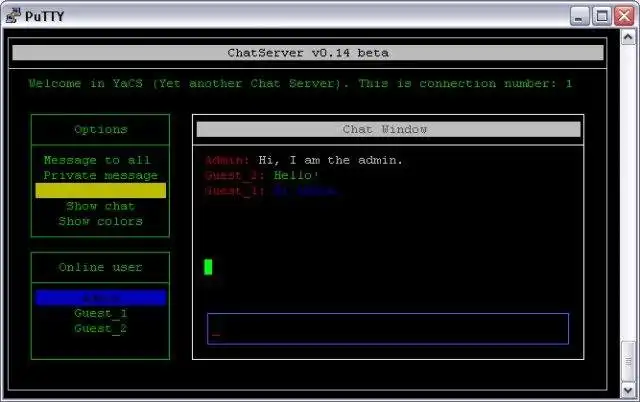640x402 pixels.
Task: Pick Guest_1 in the Online user list
Action: [100, 313]
